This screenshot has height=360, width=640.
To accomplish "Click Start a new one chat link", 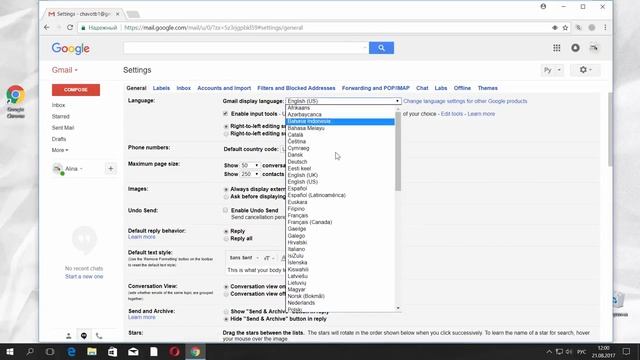I will (x=84, y=277).
